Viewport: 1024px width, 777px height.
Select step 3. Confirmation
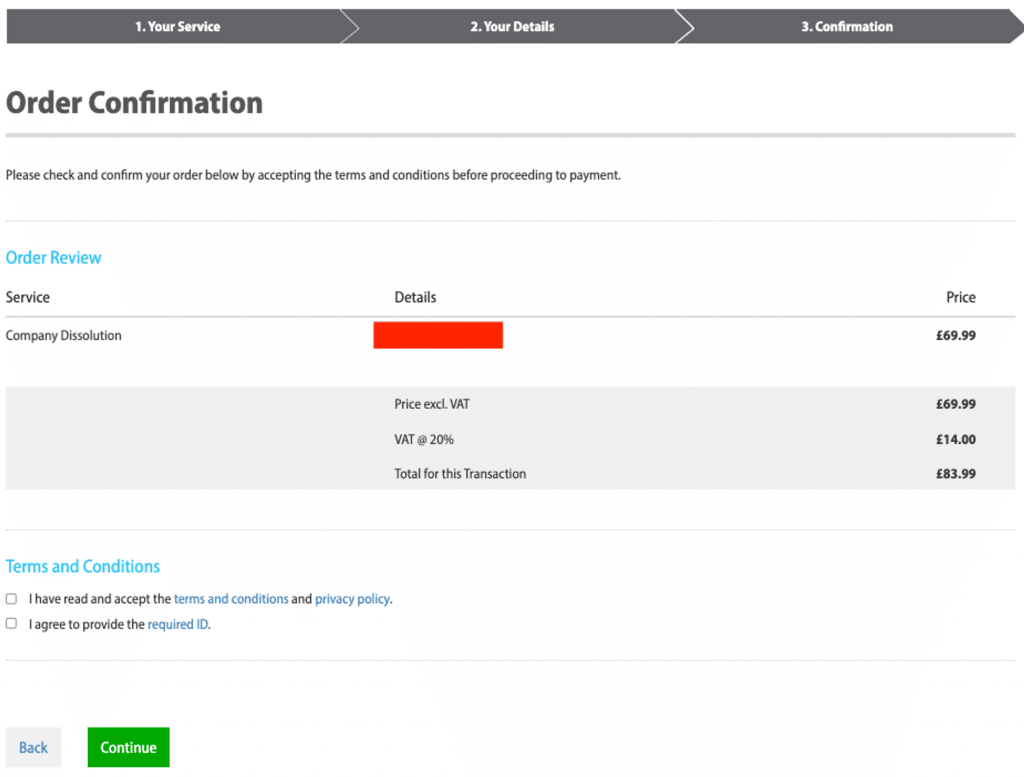coord(847,27)
